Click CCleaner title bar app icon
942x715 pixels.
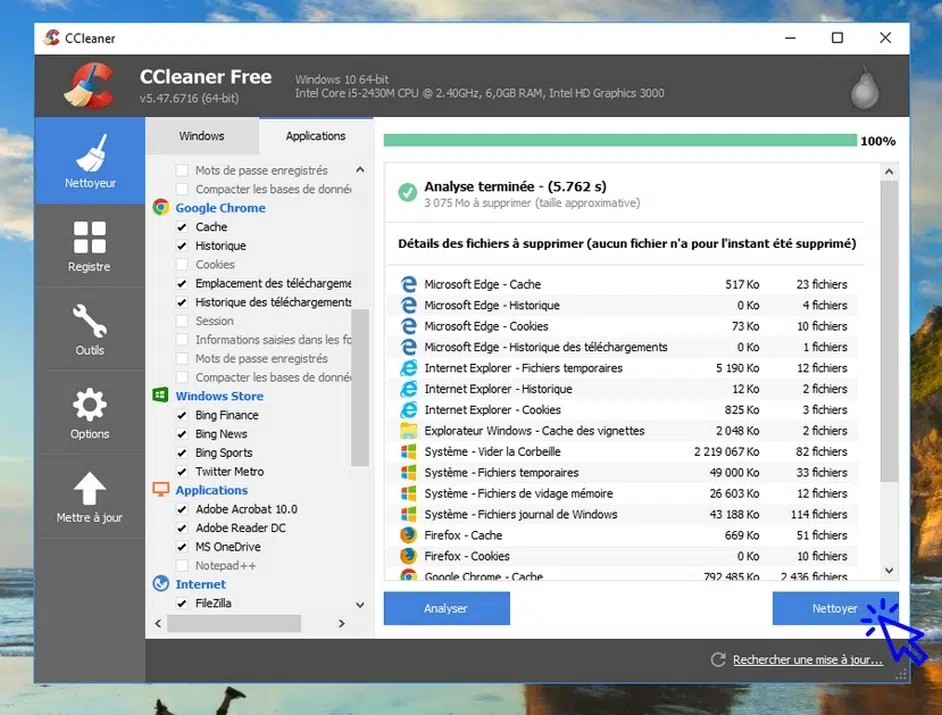(52, 38)
